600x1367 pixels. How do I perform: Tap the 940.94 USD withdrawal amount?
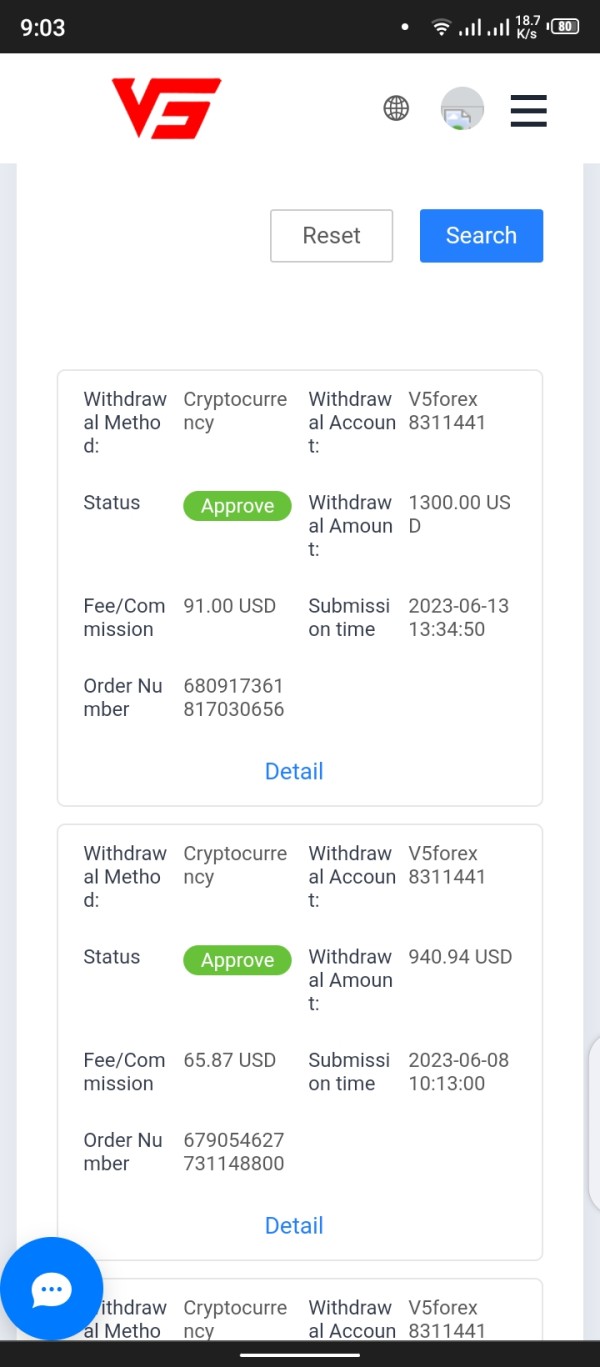pos(460,957)
